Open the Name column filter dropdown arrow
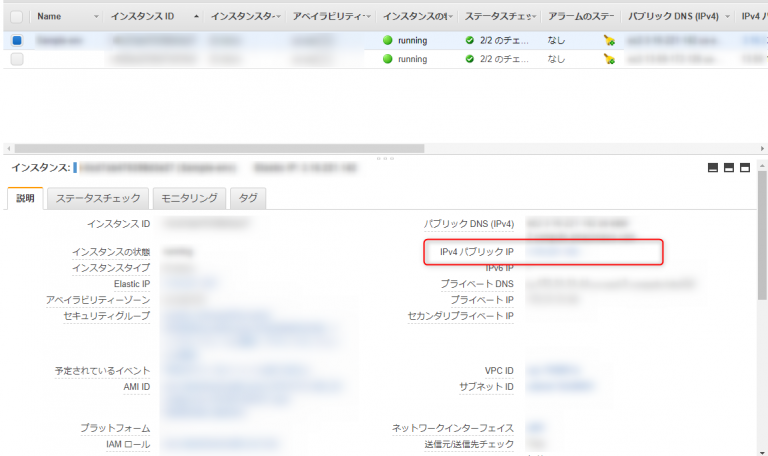Image resolution: width=768 pixels, height=456 pixels. (x=96, y=17)
